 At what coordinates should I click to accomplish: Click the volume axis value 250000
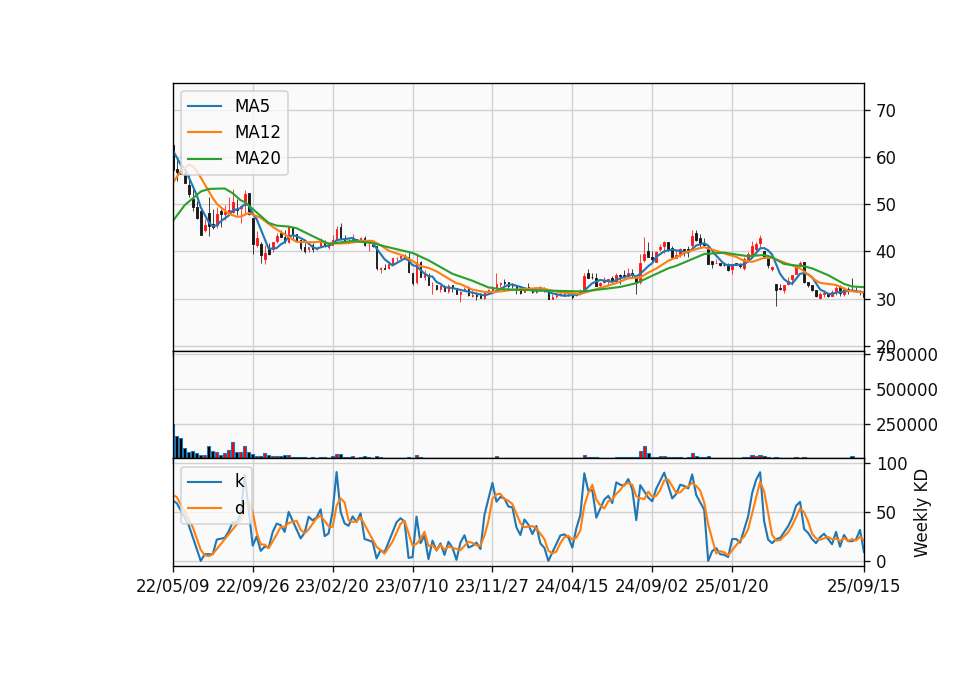tap(907, 425)
